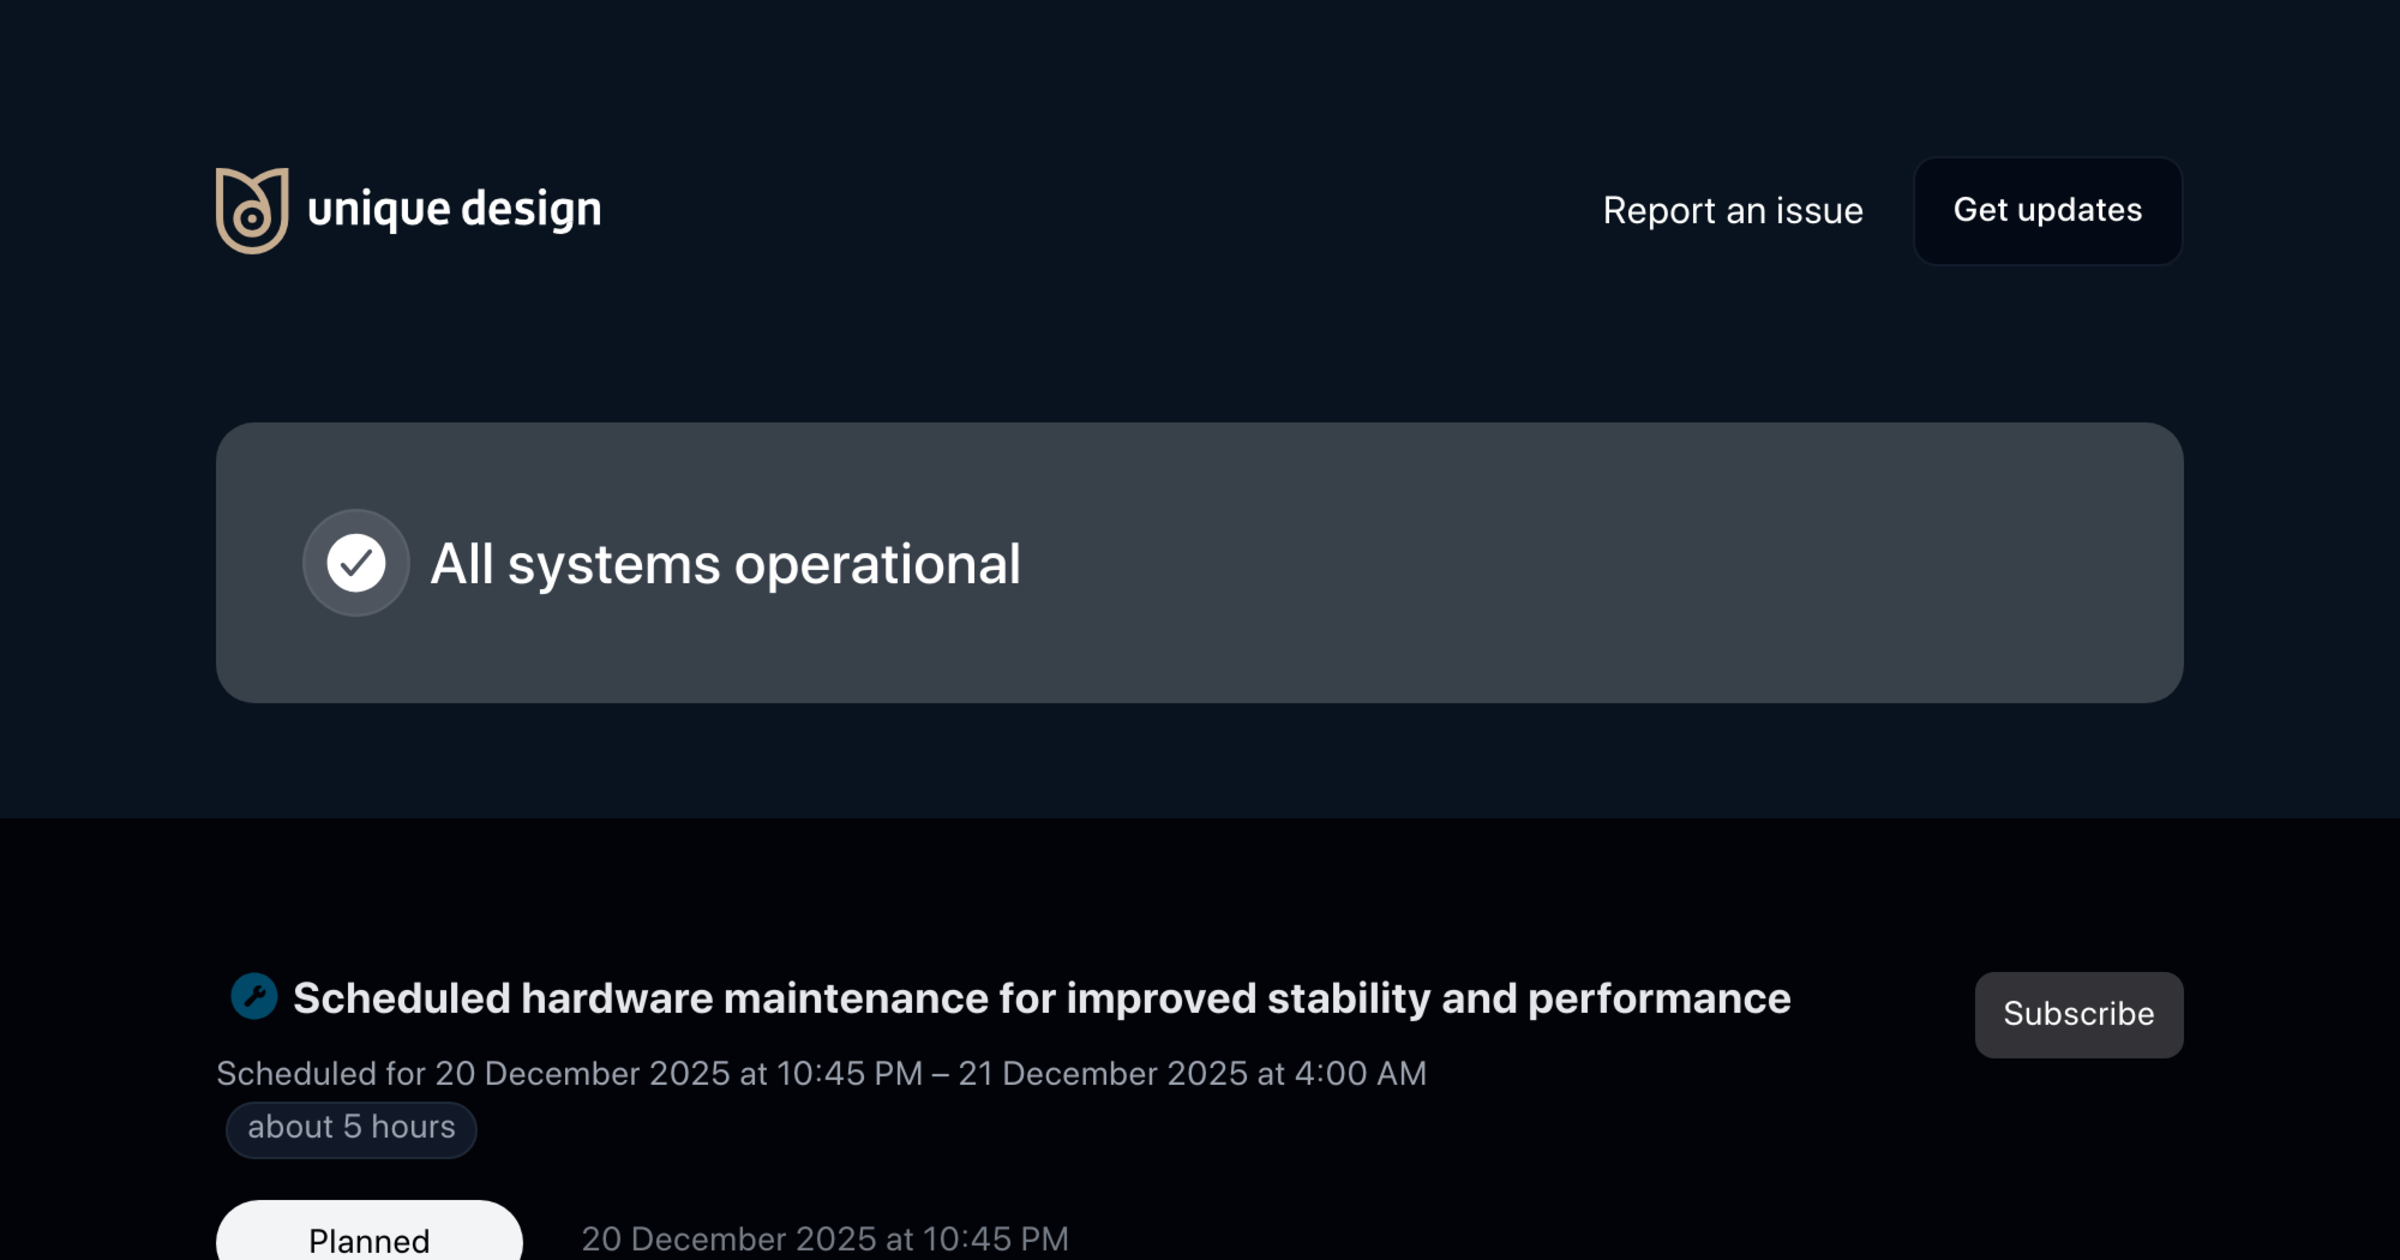This screenshot has width=2400, height=1260.
Task: Click the unique design shield logo icon
Action: click(252, 210)
